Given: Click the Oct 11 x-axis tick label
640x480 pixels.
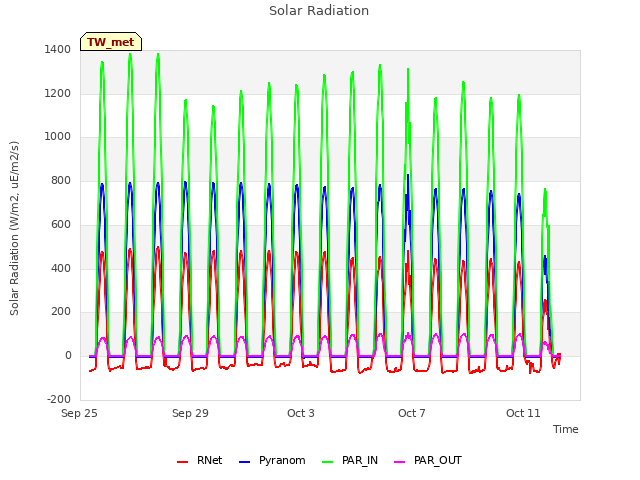Looking at the screenshot, I should pos(523,413).
